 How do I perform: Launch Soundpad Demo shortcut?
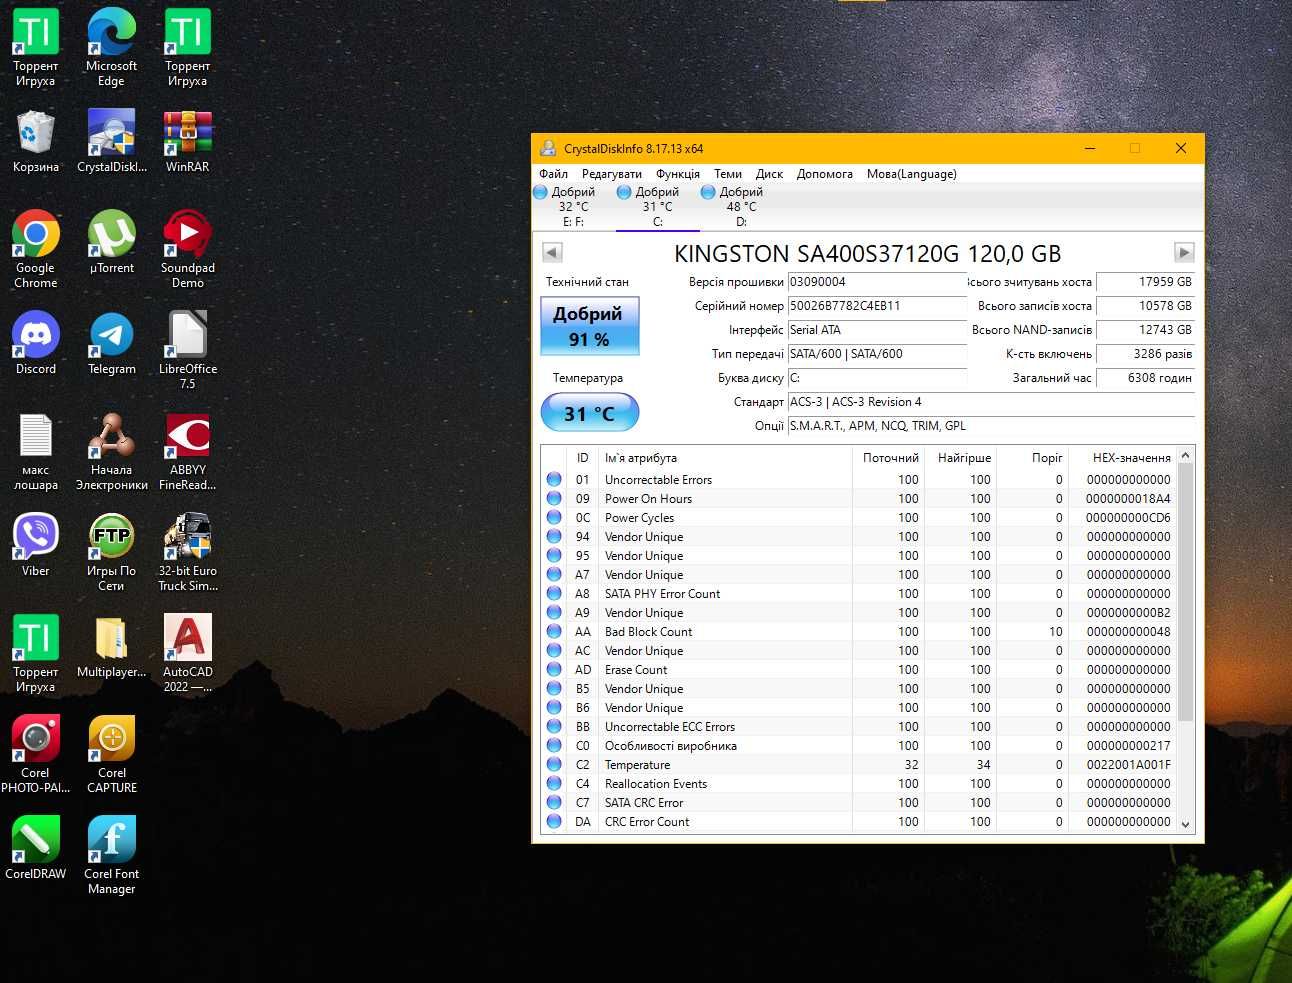(x=187, y=249)
